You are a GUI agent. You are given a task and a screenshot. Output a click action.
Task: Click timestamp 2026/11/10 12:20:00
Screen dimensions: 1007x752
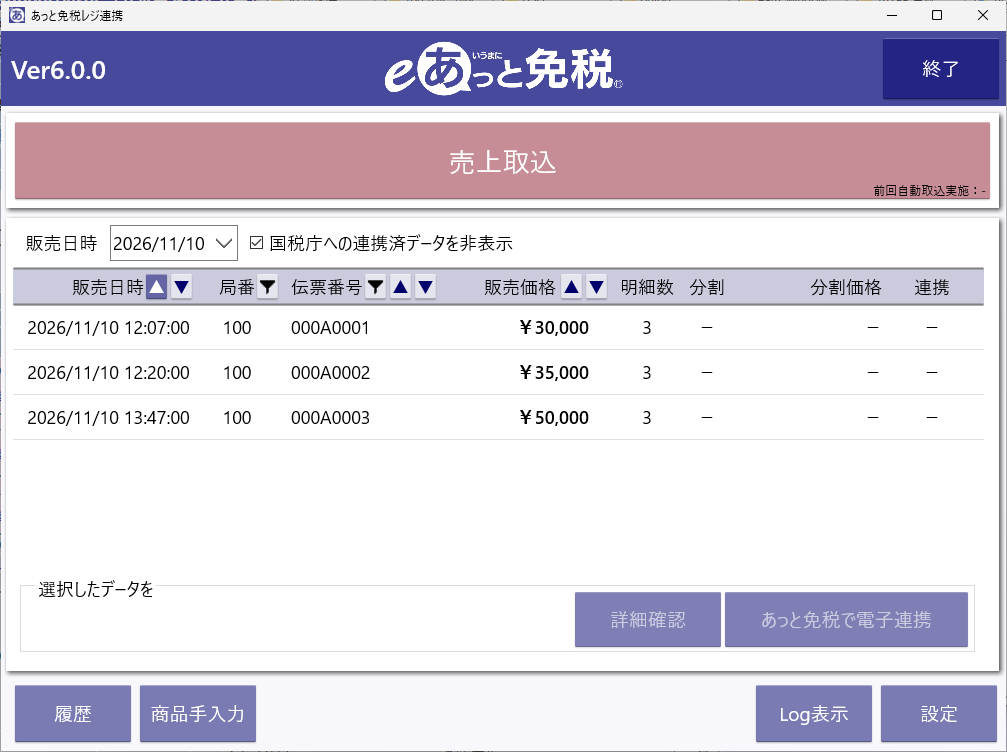pyautogui.click(x=109, y=372)
